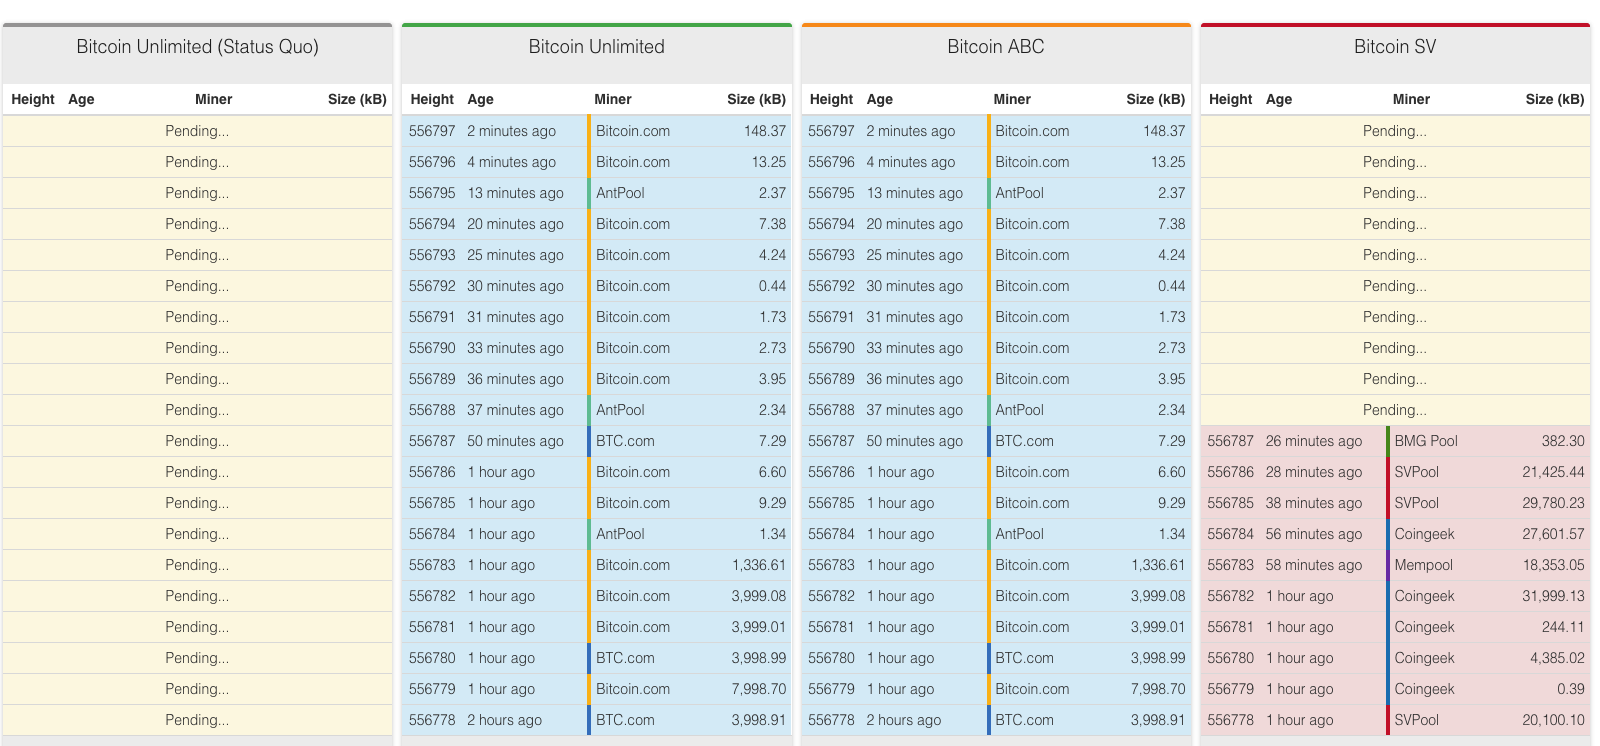Click 56 minutes ago in Bitcoin SV
This screenshot has width=1600, height=746.
pos(1313,534)
